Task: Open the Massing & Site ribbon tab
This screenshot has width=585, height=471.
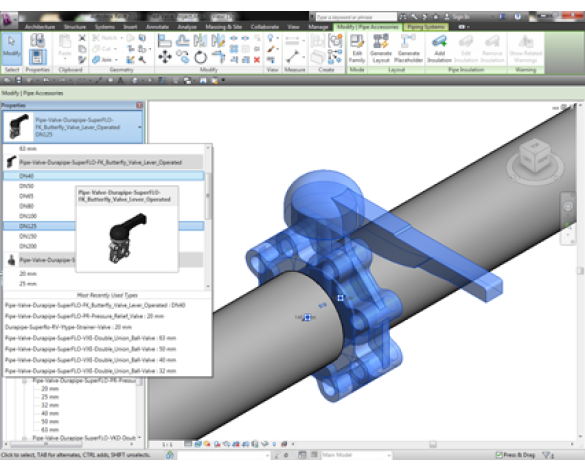Action: click(223, 27)
